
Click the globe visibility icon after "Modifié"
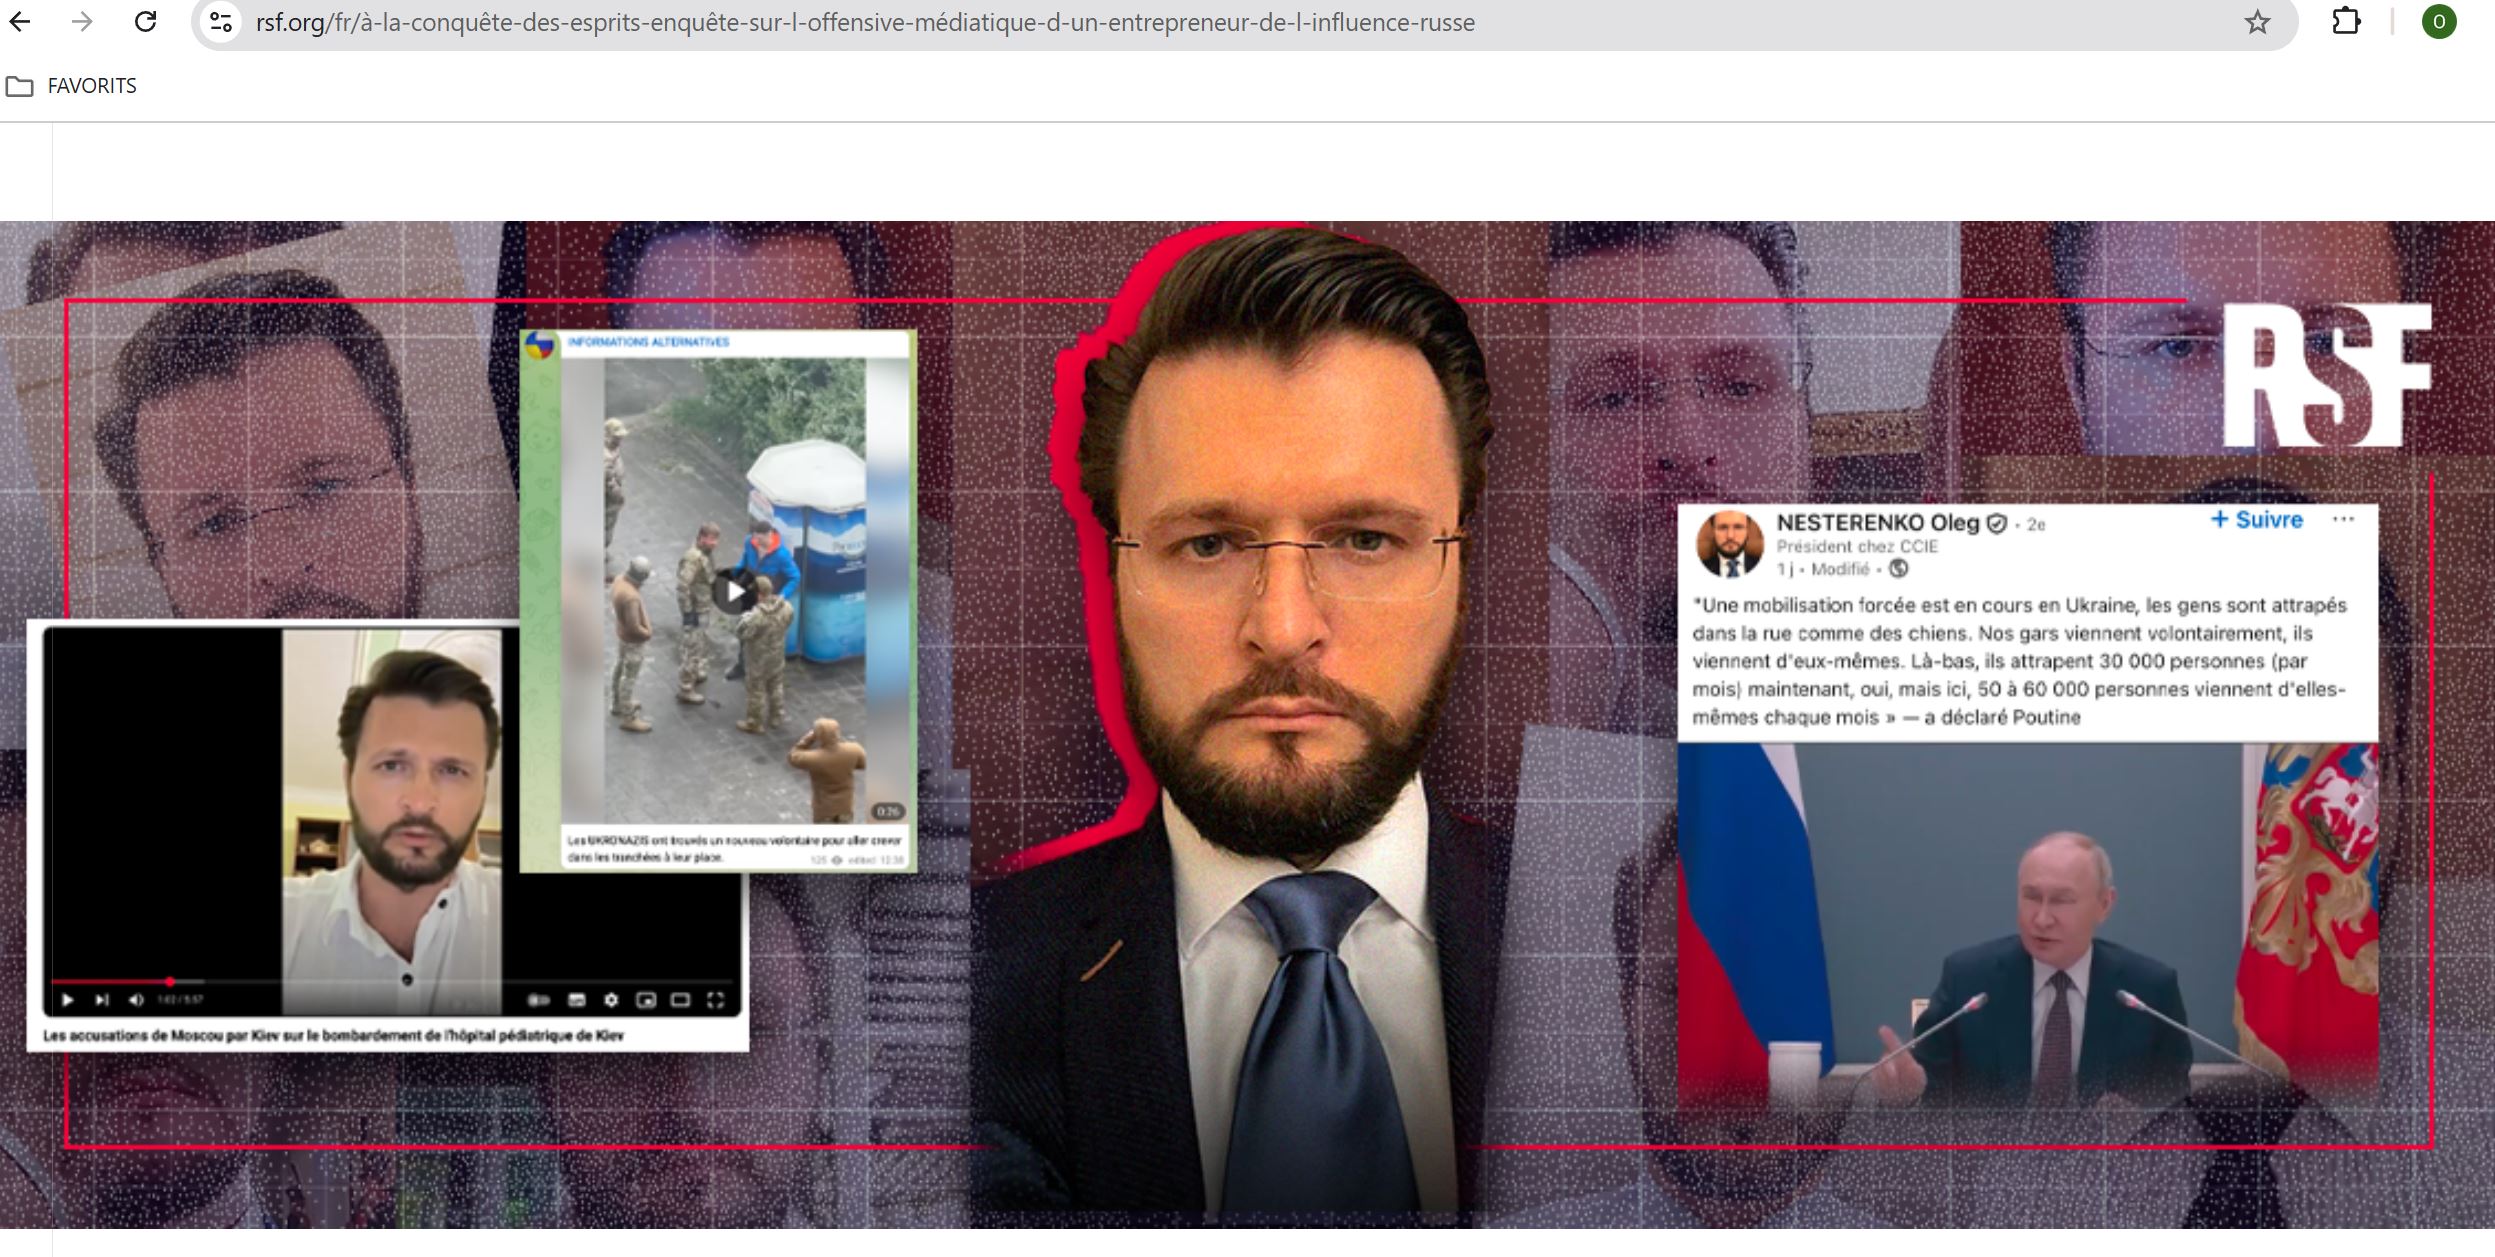[x=1898, y=569]
